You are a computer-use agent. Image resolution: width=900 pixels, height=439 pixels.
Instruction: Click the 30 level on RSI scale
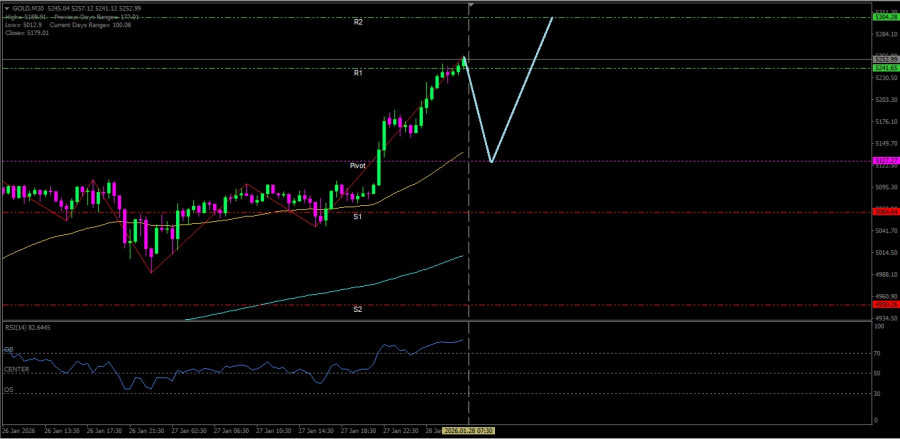pyautogui.click(x=877, y=393)
